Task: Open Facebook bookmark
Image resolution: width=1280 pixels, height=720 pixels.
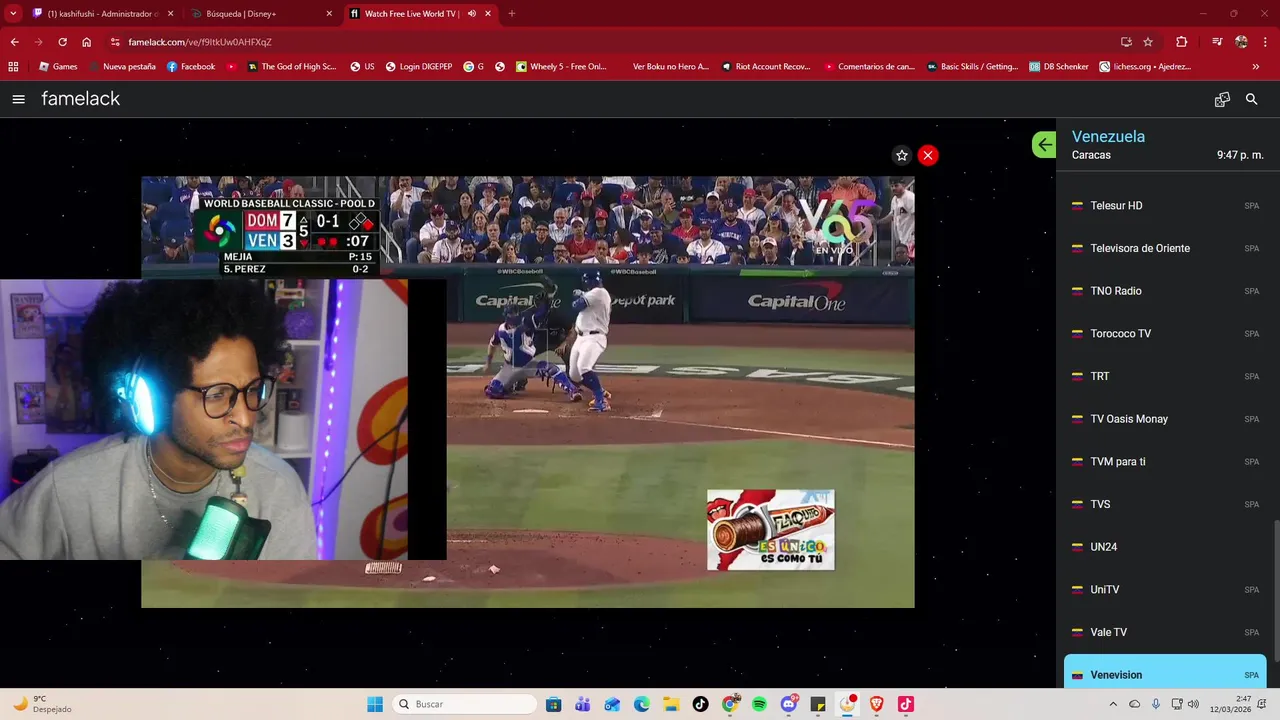Action: pos(191,67)
